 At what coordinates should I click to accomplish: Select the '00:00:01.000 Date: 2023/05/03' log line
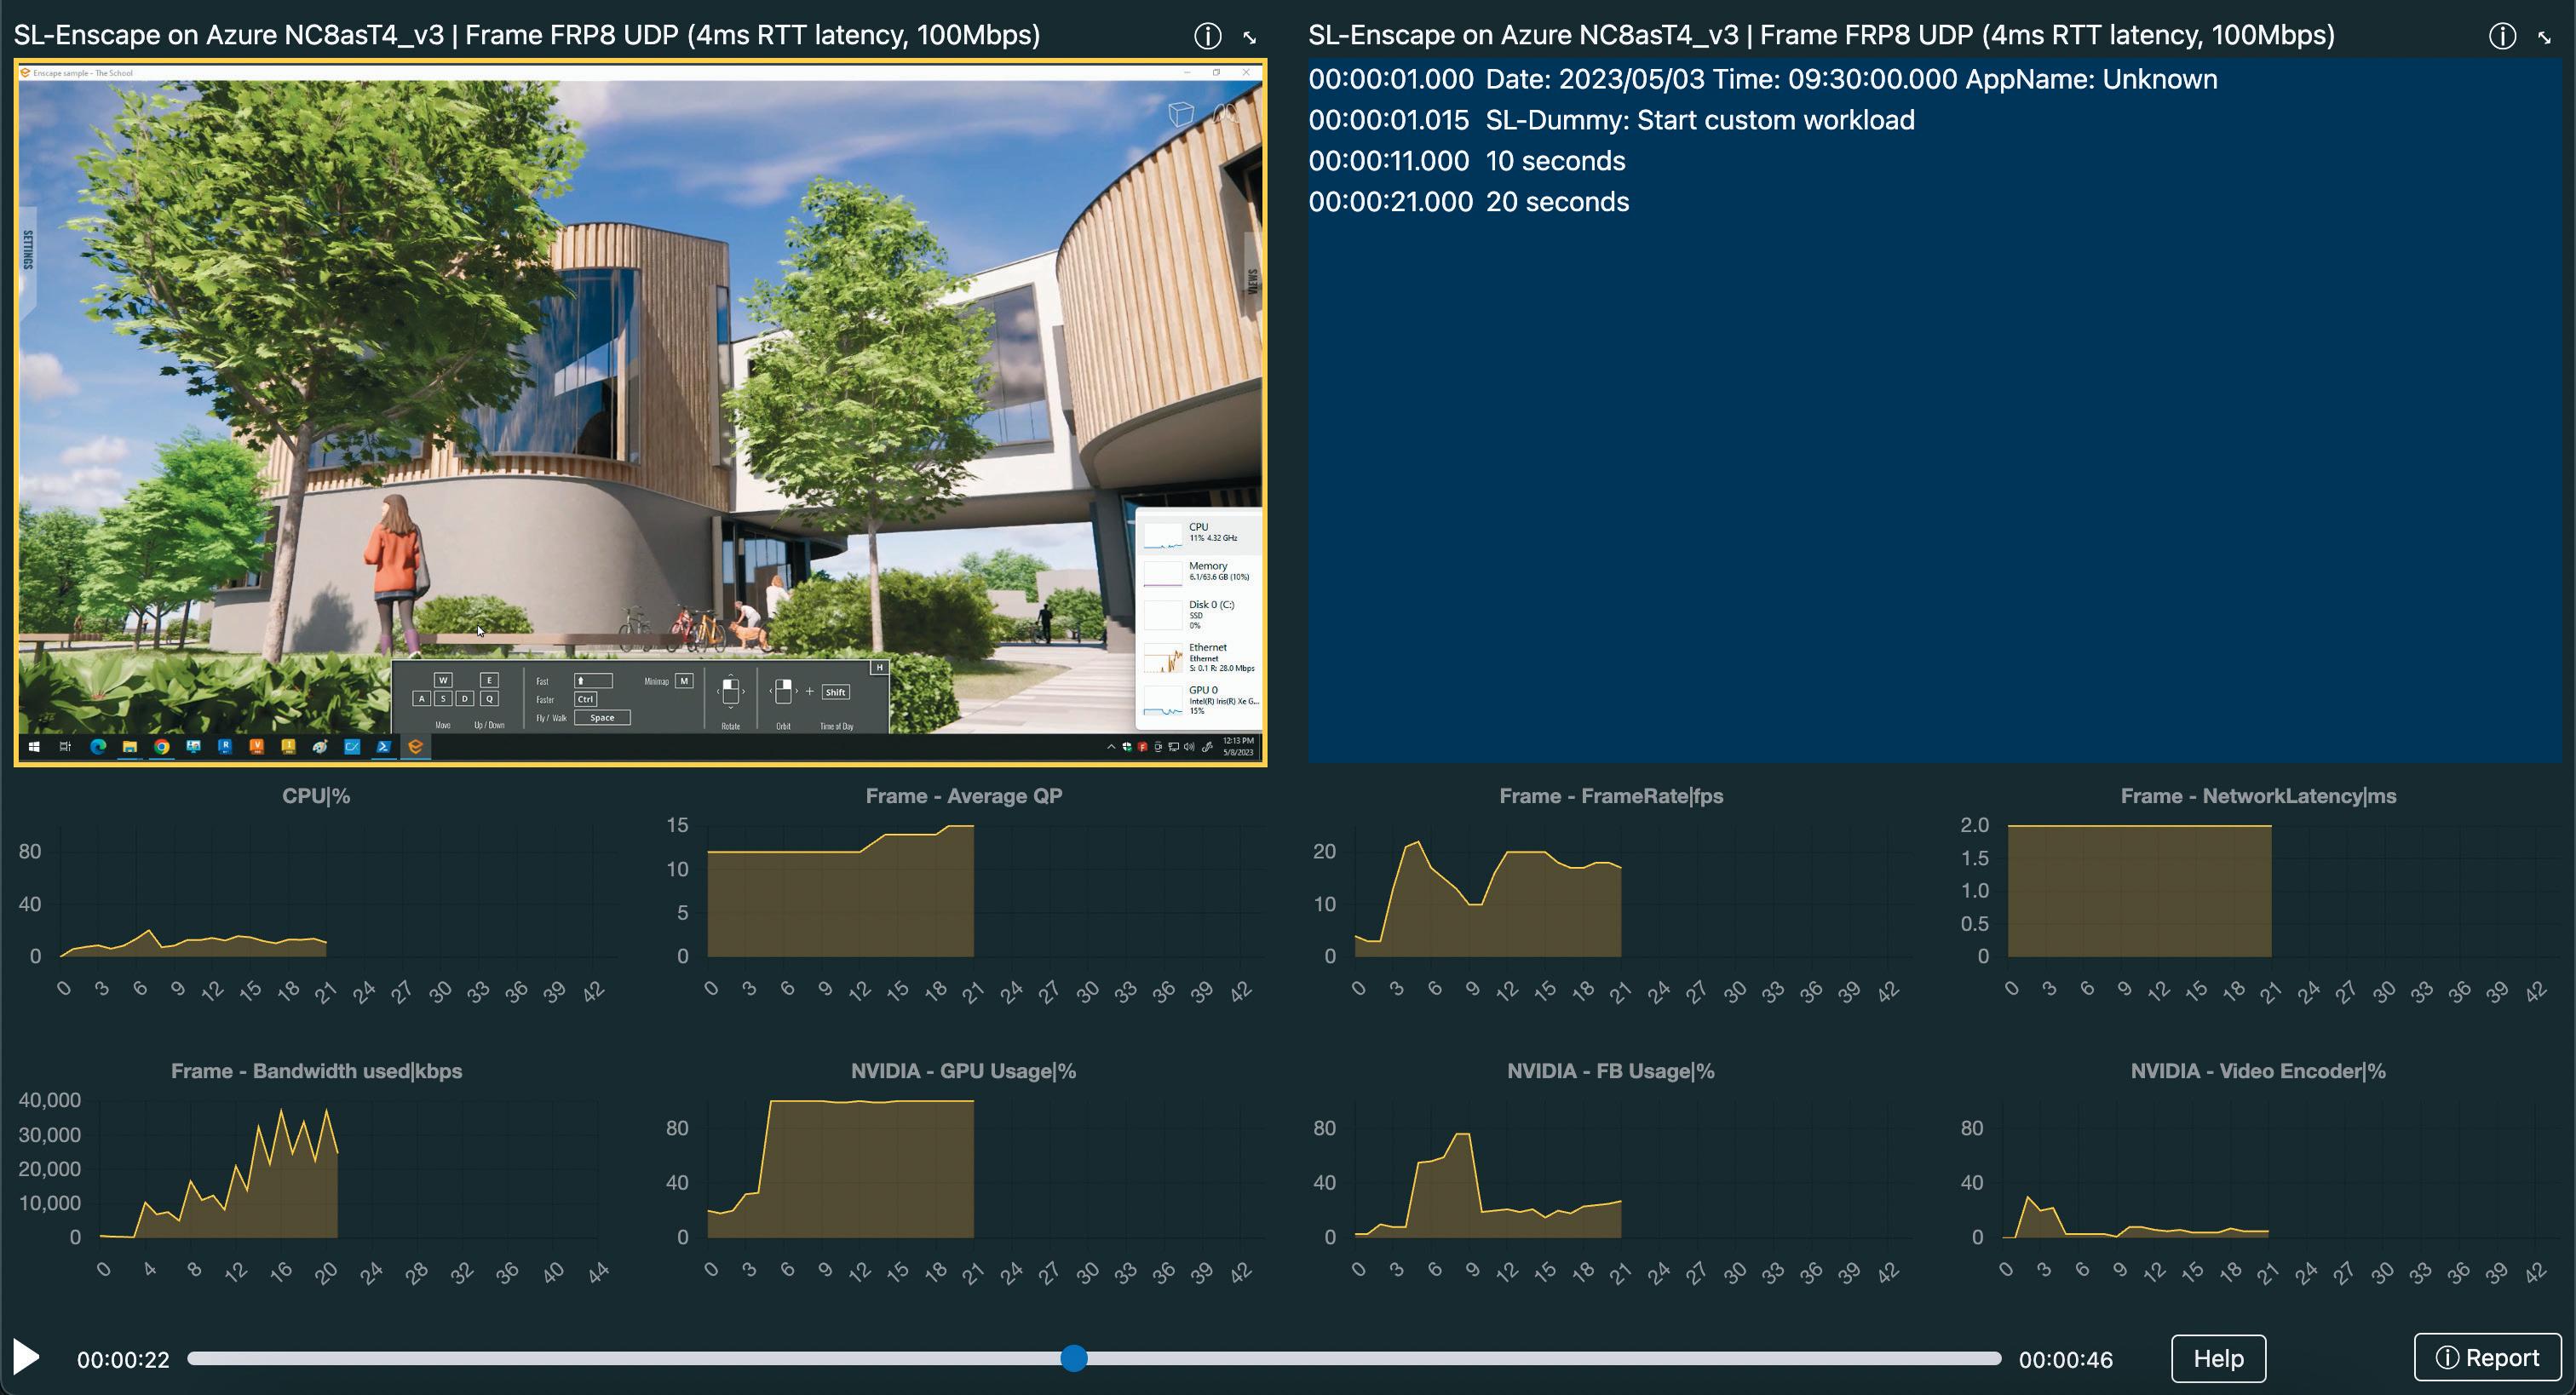[1763, 79]
